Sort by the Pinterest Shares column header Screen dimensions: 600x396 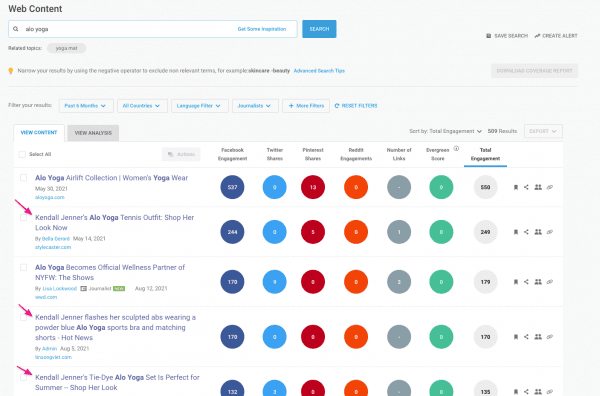313,154
